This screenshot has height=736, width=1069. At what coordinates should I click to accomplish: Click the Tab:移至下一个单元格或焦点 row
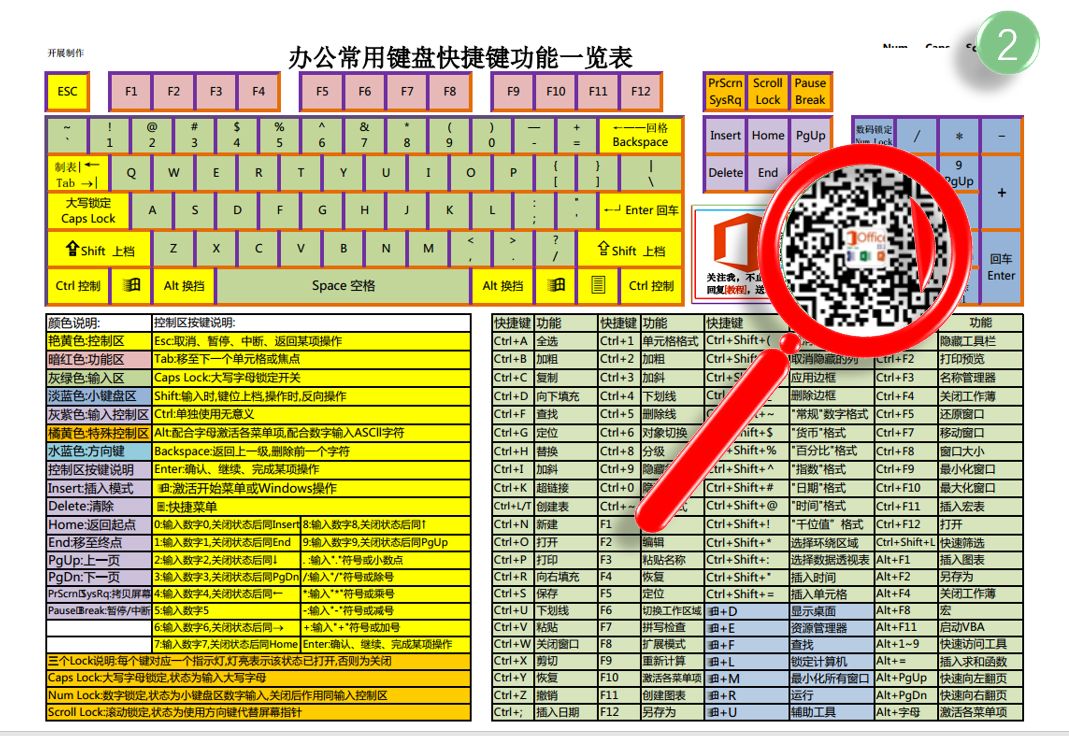(x=311, y=359)
